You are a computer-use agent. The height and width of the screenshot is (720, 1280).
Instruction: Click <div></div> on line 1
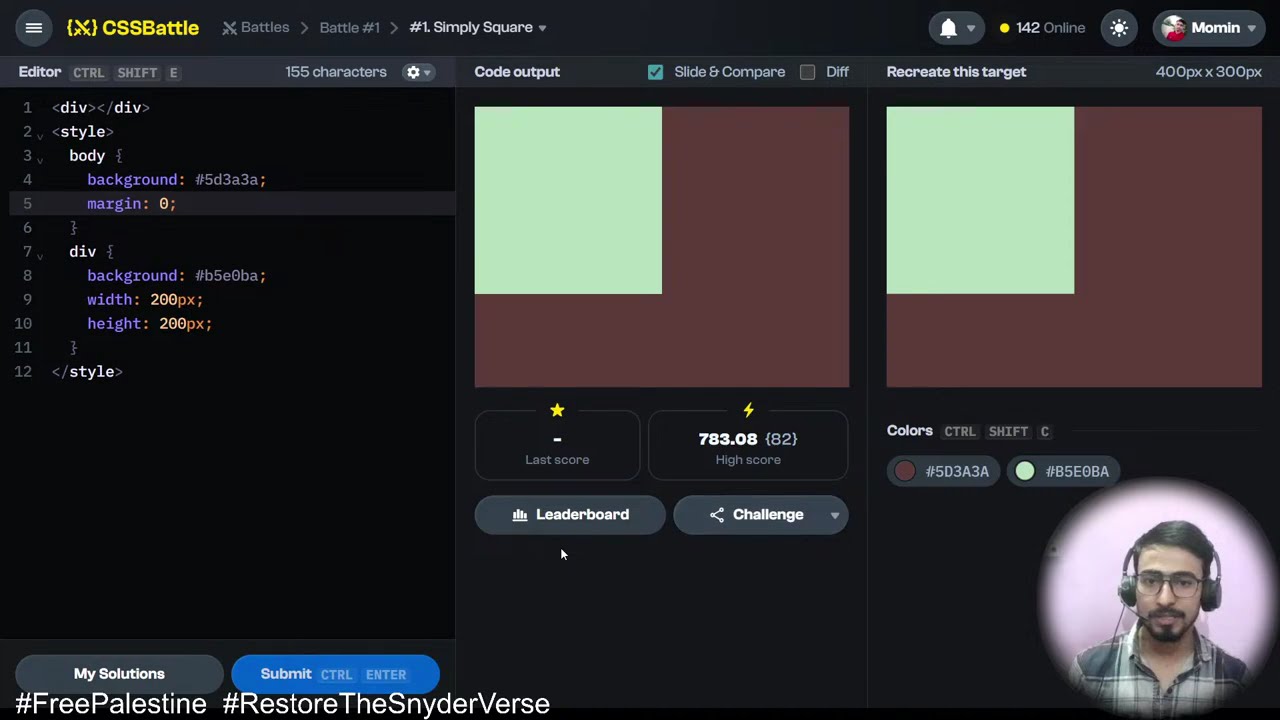click(x=101, y=108)
